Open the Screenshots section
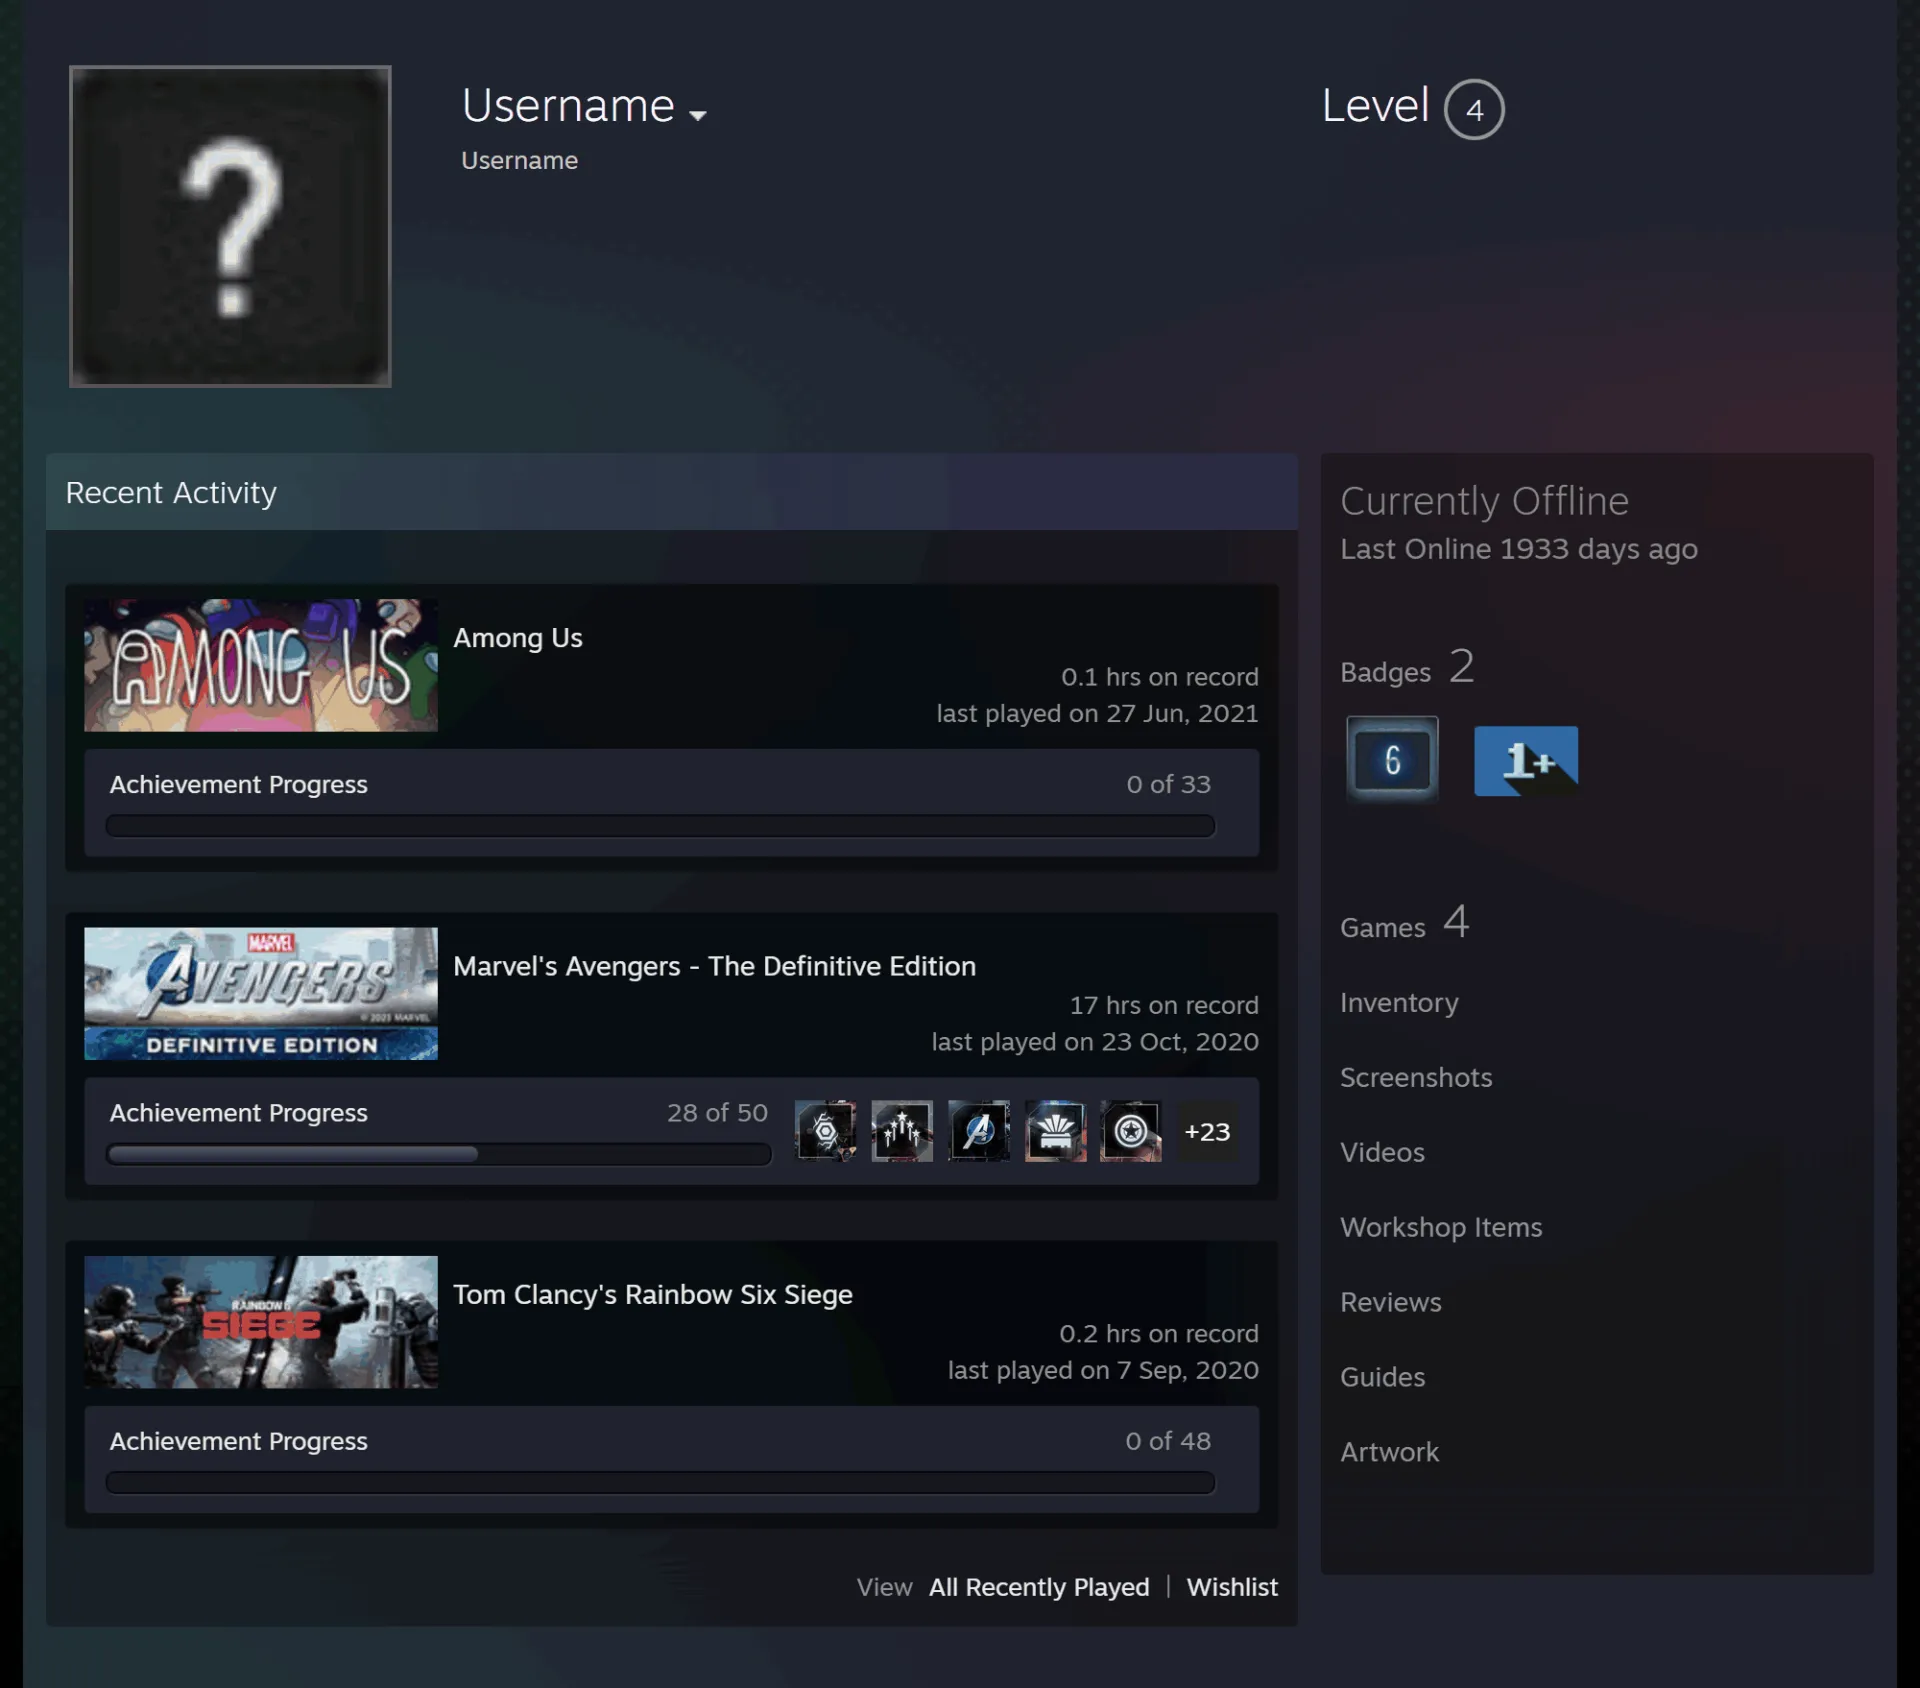This screenshot has height=1688, width=1920. pos(1416,1077)
